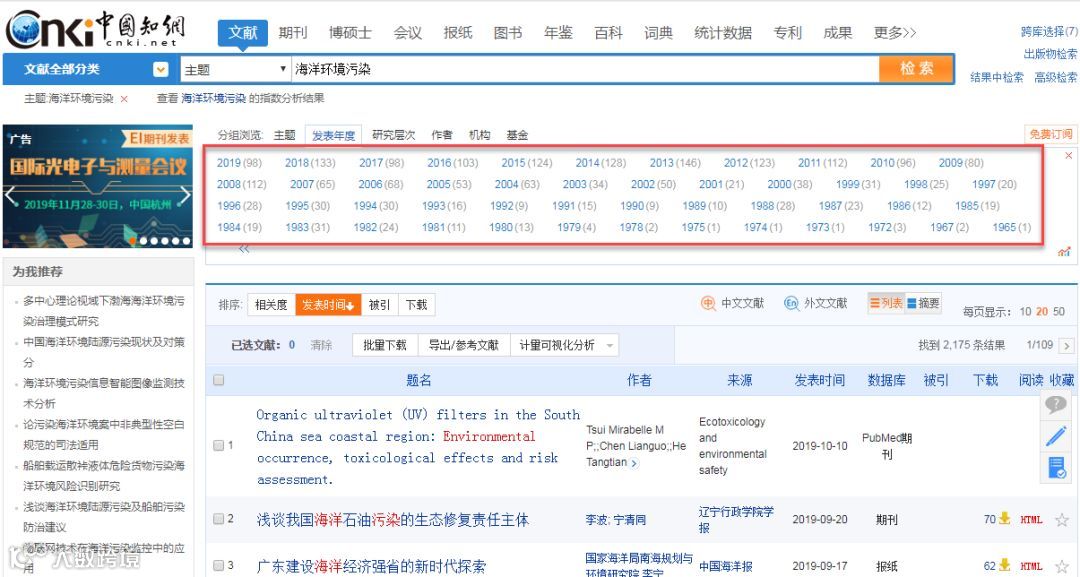Select the 会议 tab

click(x=408, y=33)
